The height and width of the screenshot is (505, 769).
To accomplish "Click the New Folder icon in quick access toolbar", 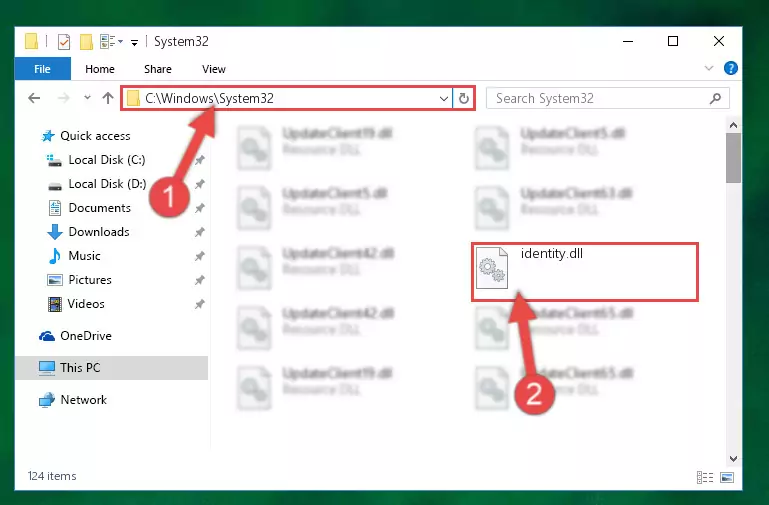I will (x=86, y=42).
